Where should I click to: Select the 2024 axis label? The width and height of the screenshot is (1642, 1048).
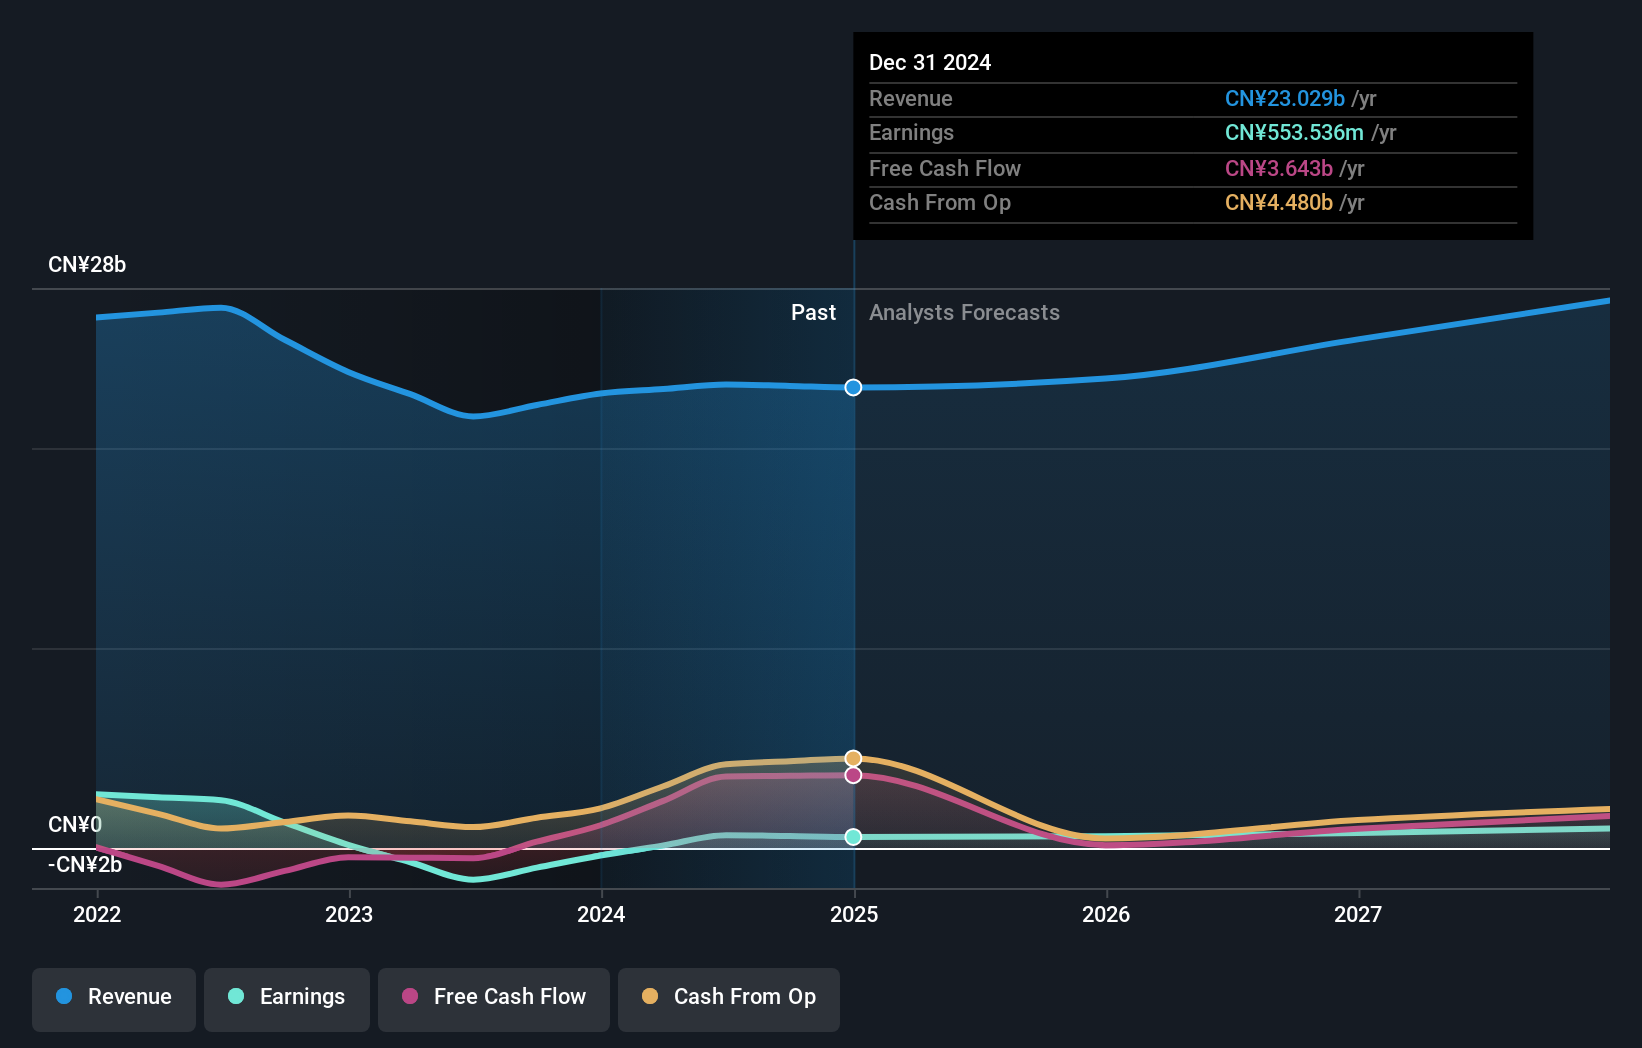[601, 914]
